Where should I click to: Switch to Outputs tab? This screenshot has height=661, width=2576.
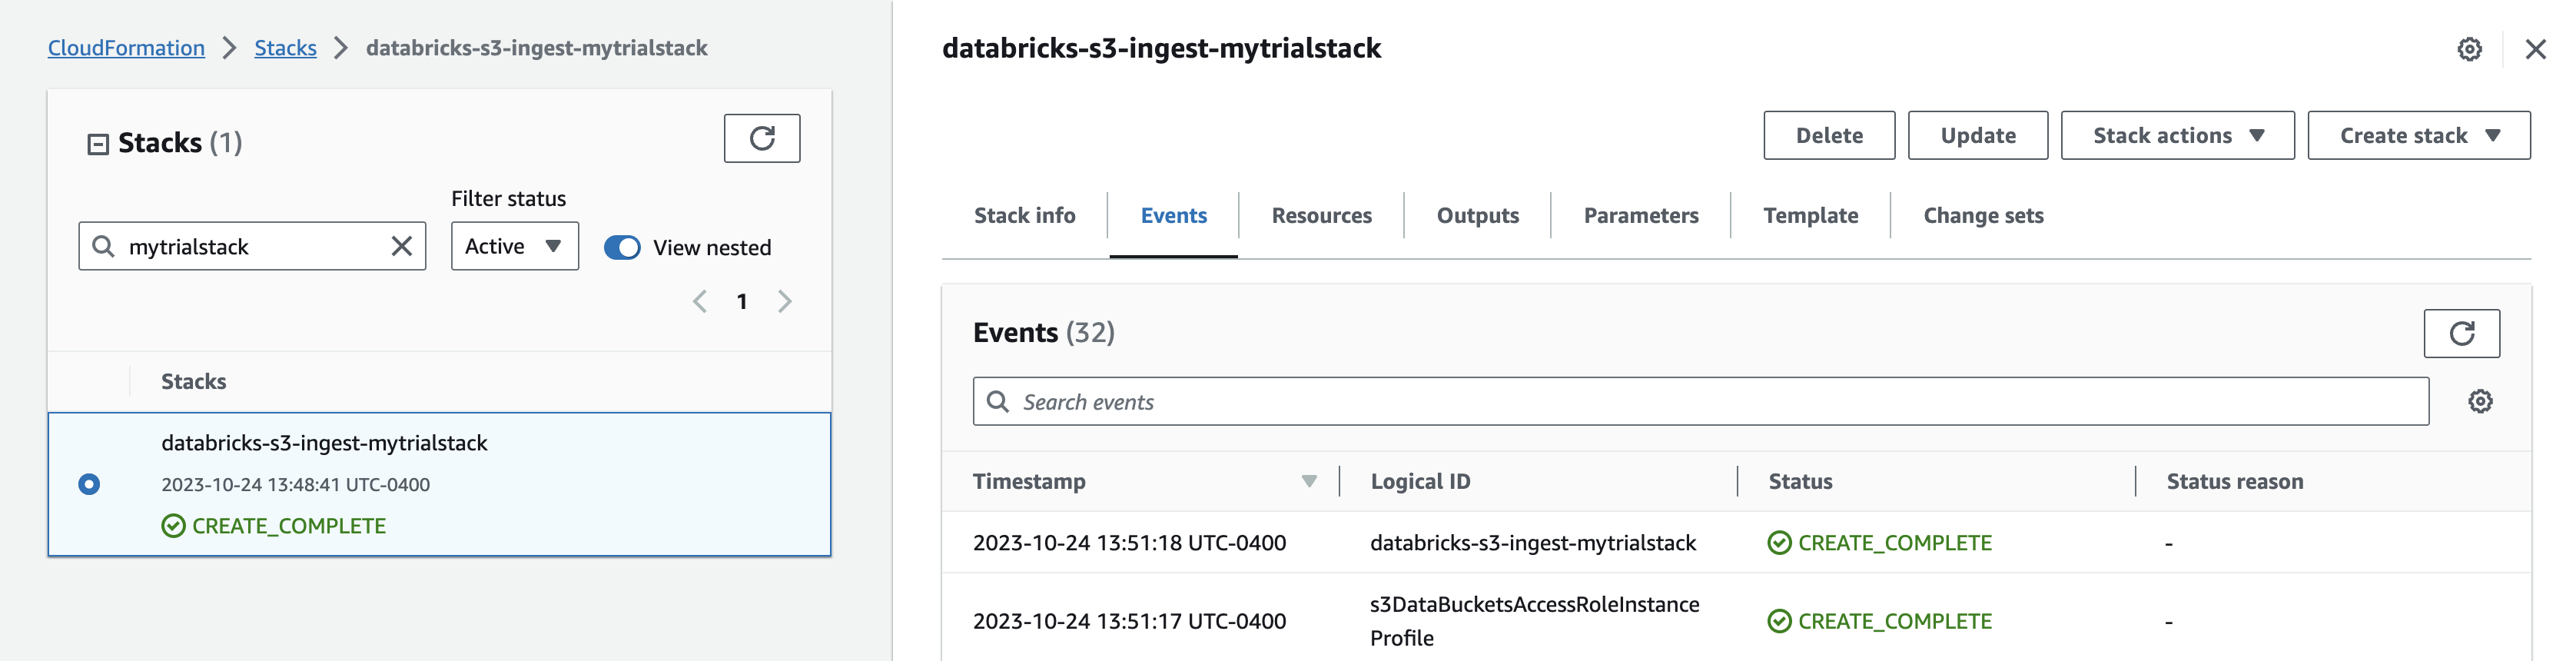click(x=1477, y=215)
